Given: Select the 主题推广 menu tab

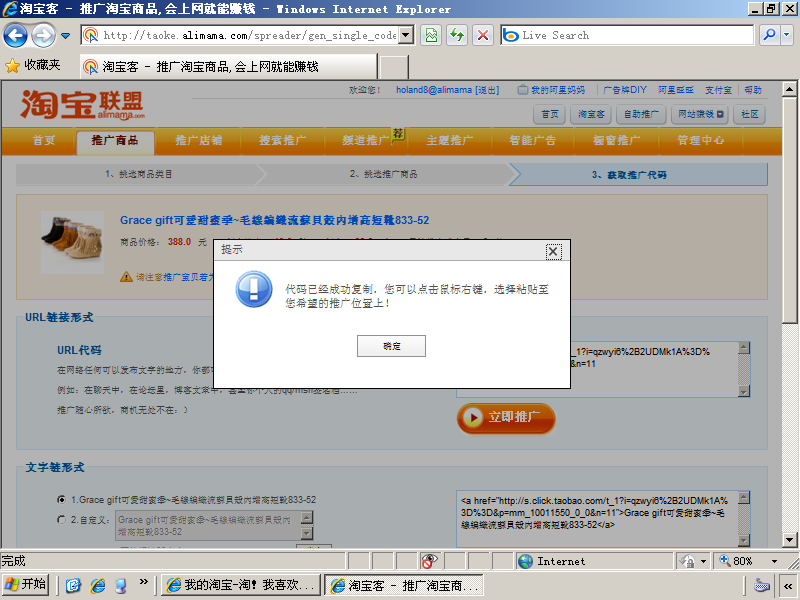Looking at the screenshot, I should click(x=449, y=140).
